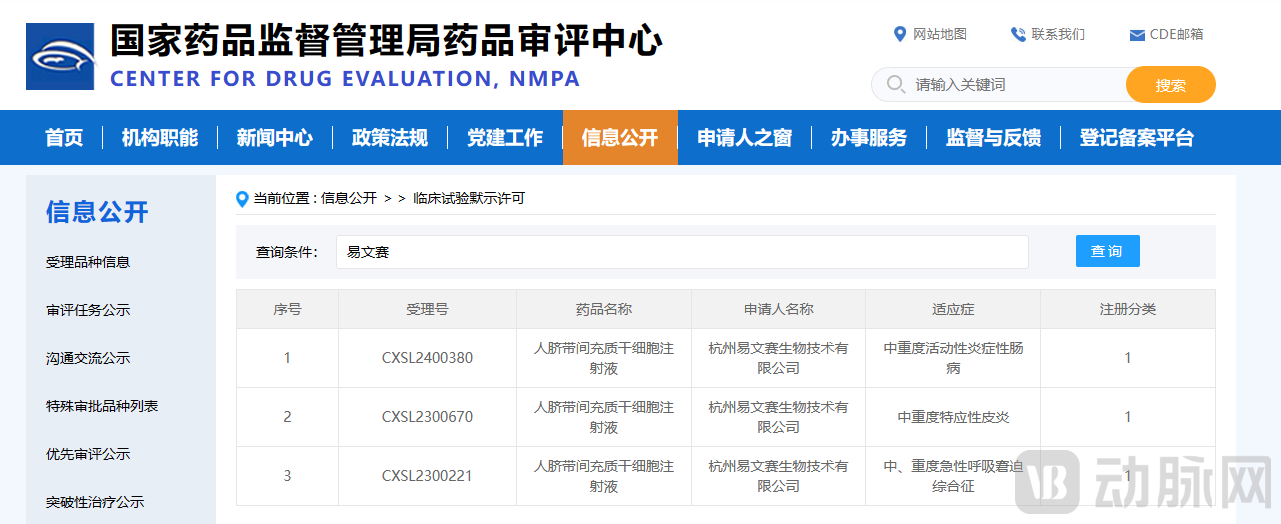Click the current location pin icon

coord(242,199)
